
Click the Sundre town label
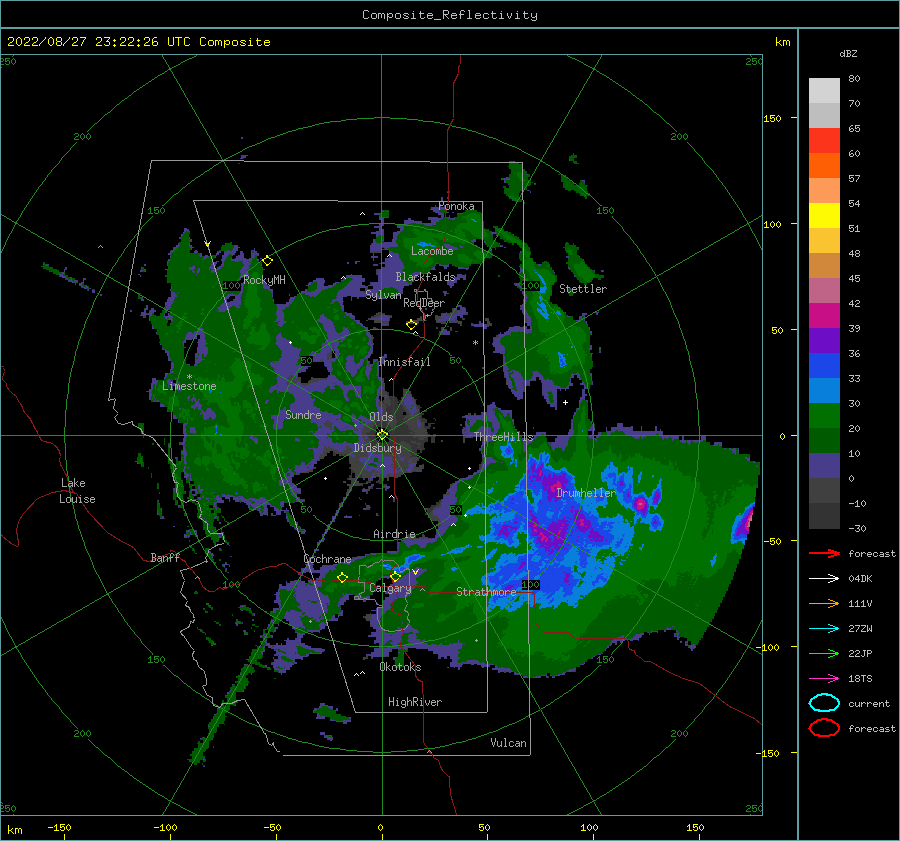tap(303, 414)
